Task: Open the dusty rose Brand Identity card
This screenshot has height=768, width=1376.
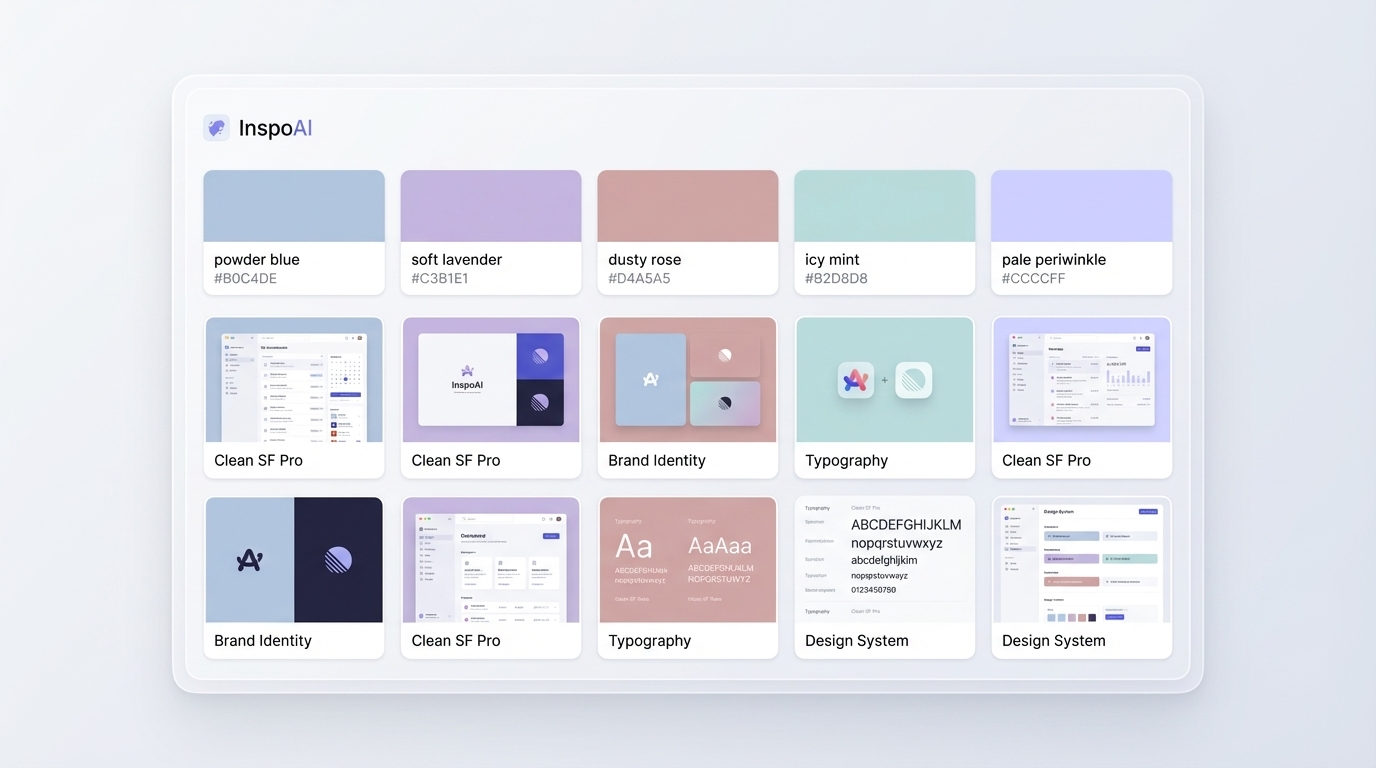Action: 687,380
